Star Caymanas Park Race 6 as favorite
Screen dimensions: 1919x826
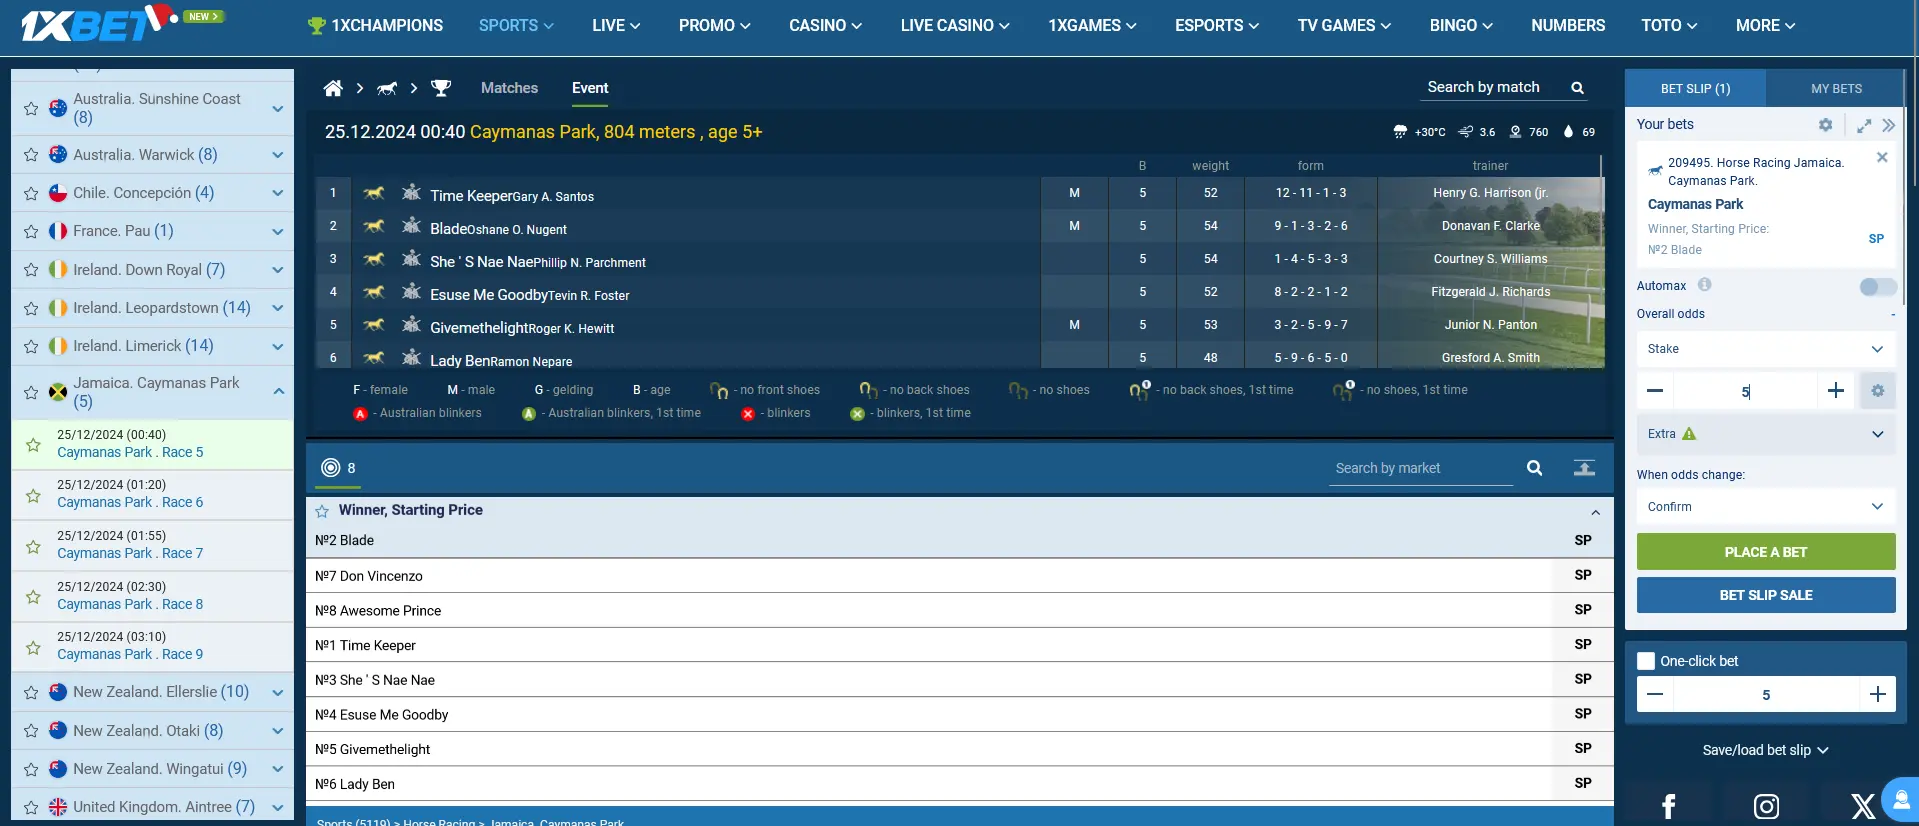click(x=33, y=495)
